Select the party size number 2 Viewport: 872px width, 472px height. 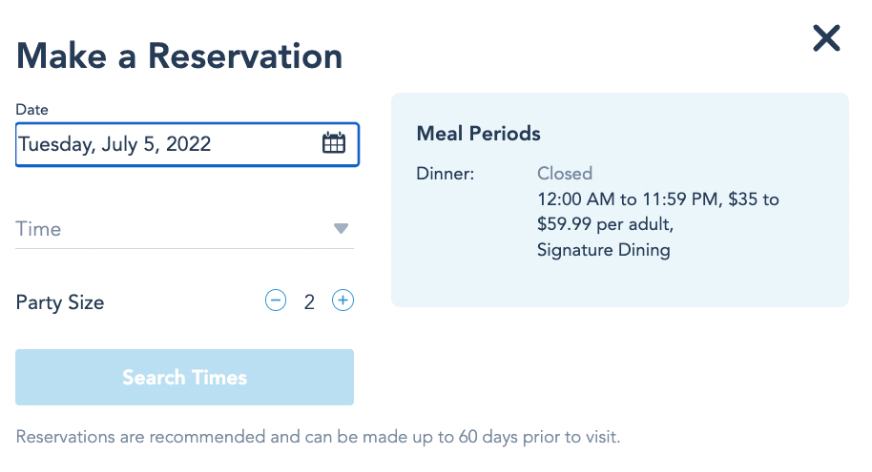pos(309,301)
